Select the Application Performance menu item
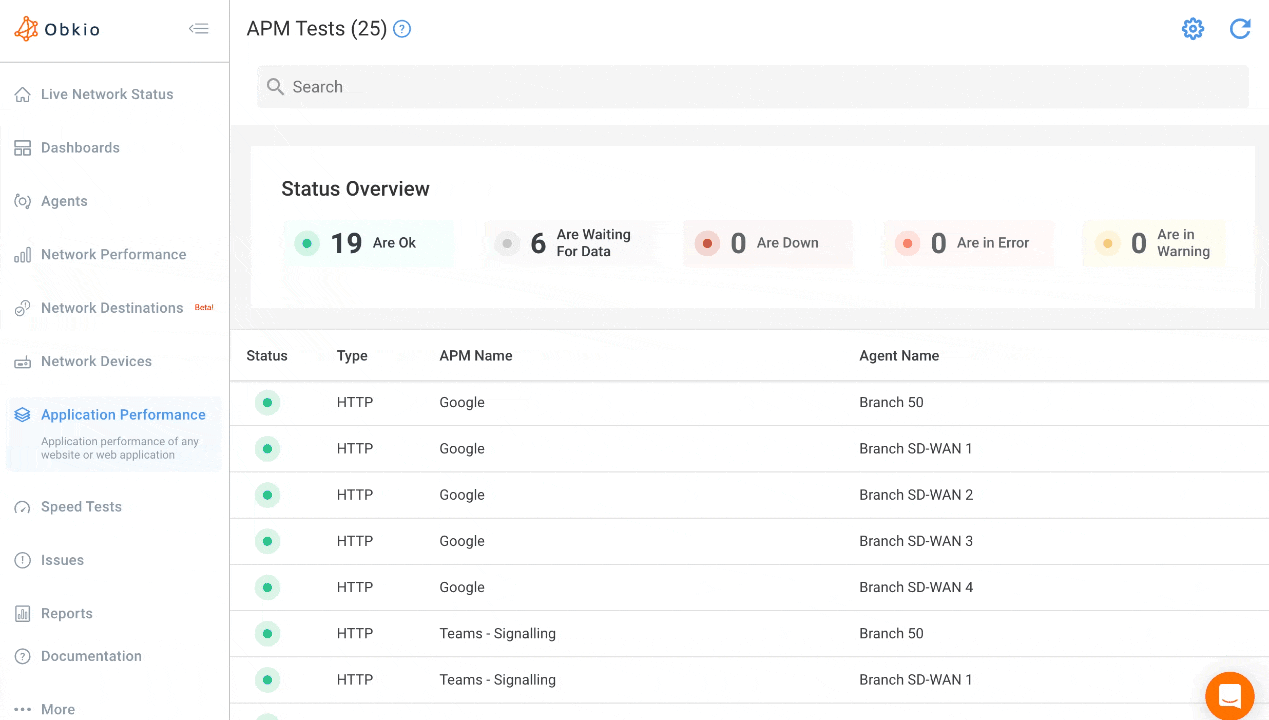 122,414
